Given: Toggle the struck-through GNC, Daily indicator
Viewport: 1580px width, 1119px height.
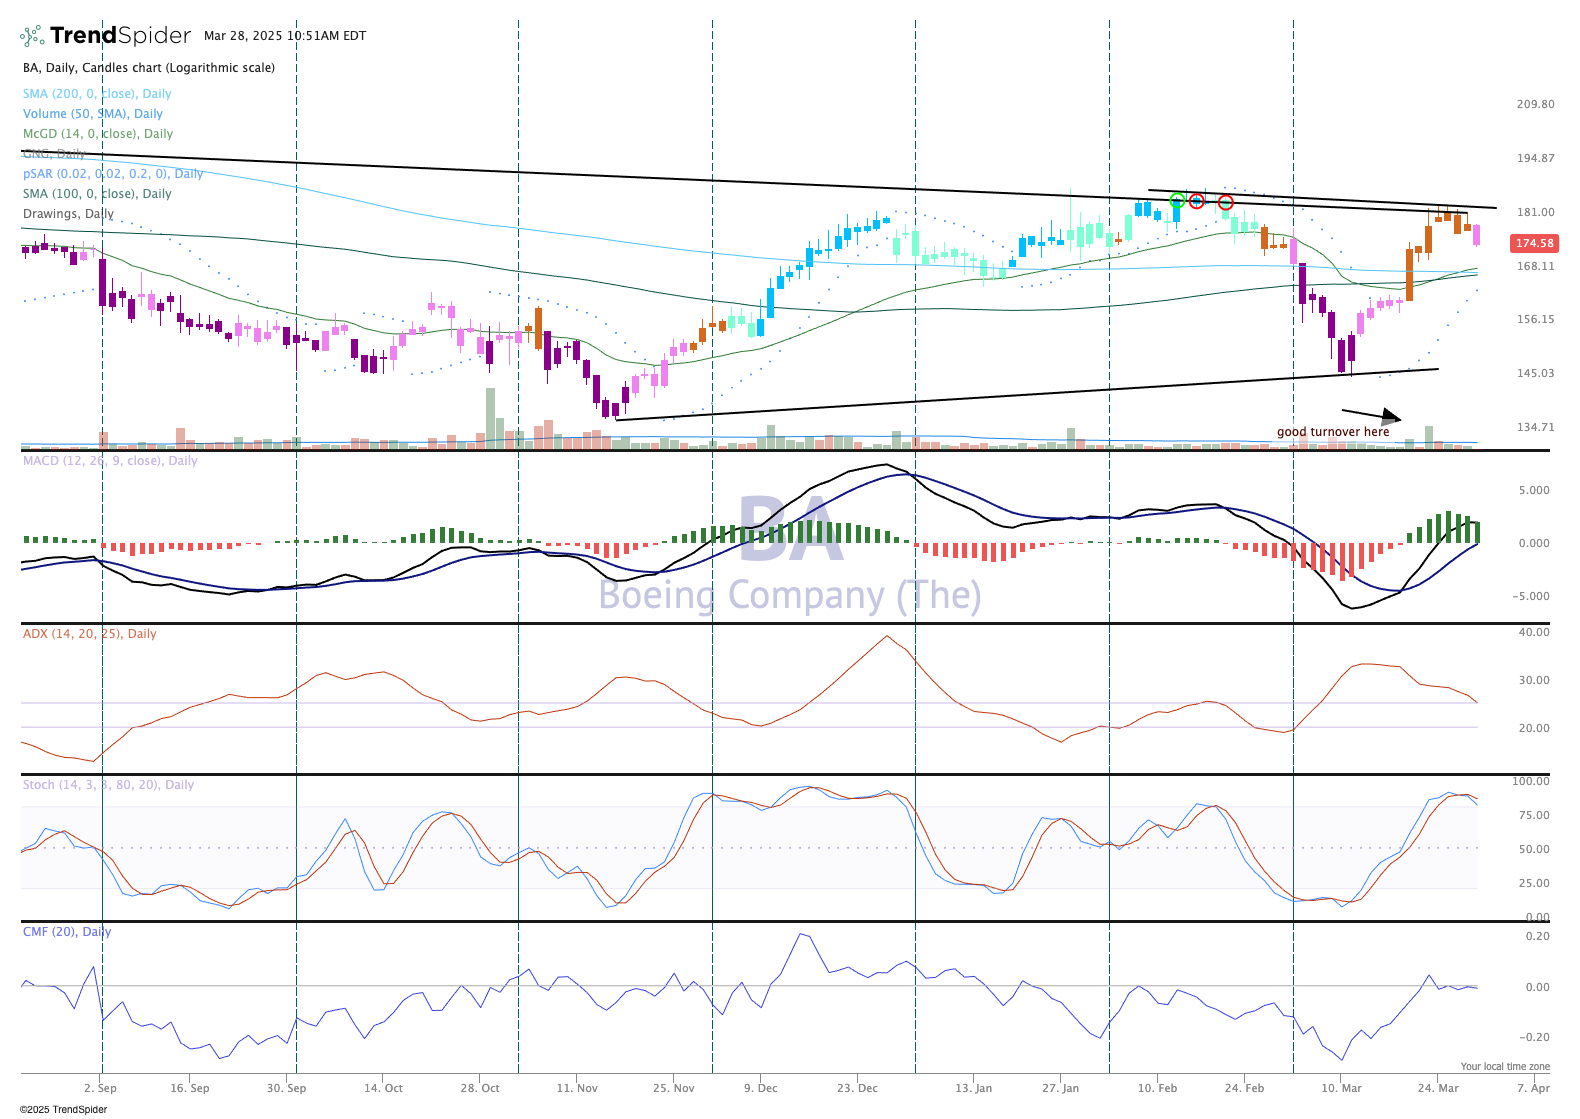Looking at the screenshot, I should click(x=54, y=154).
